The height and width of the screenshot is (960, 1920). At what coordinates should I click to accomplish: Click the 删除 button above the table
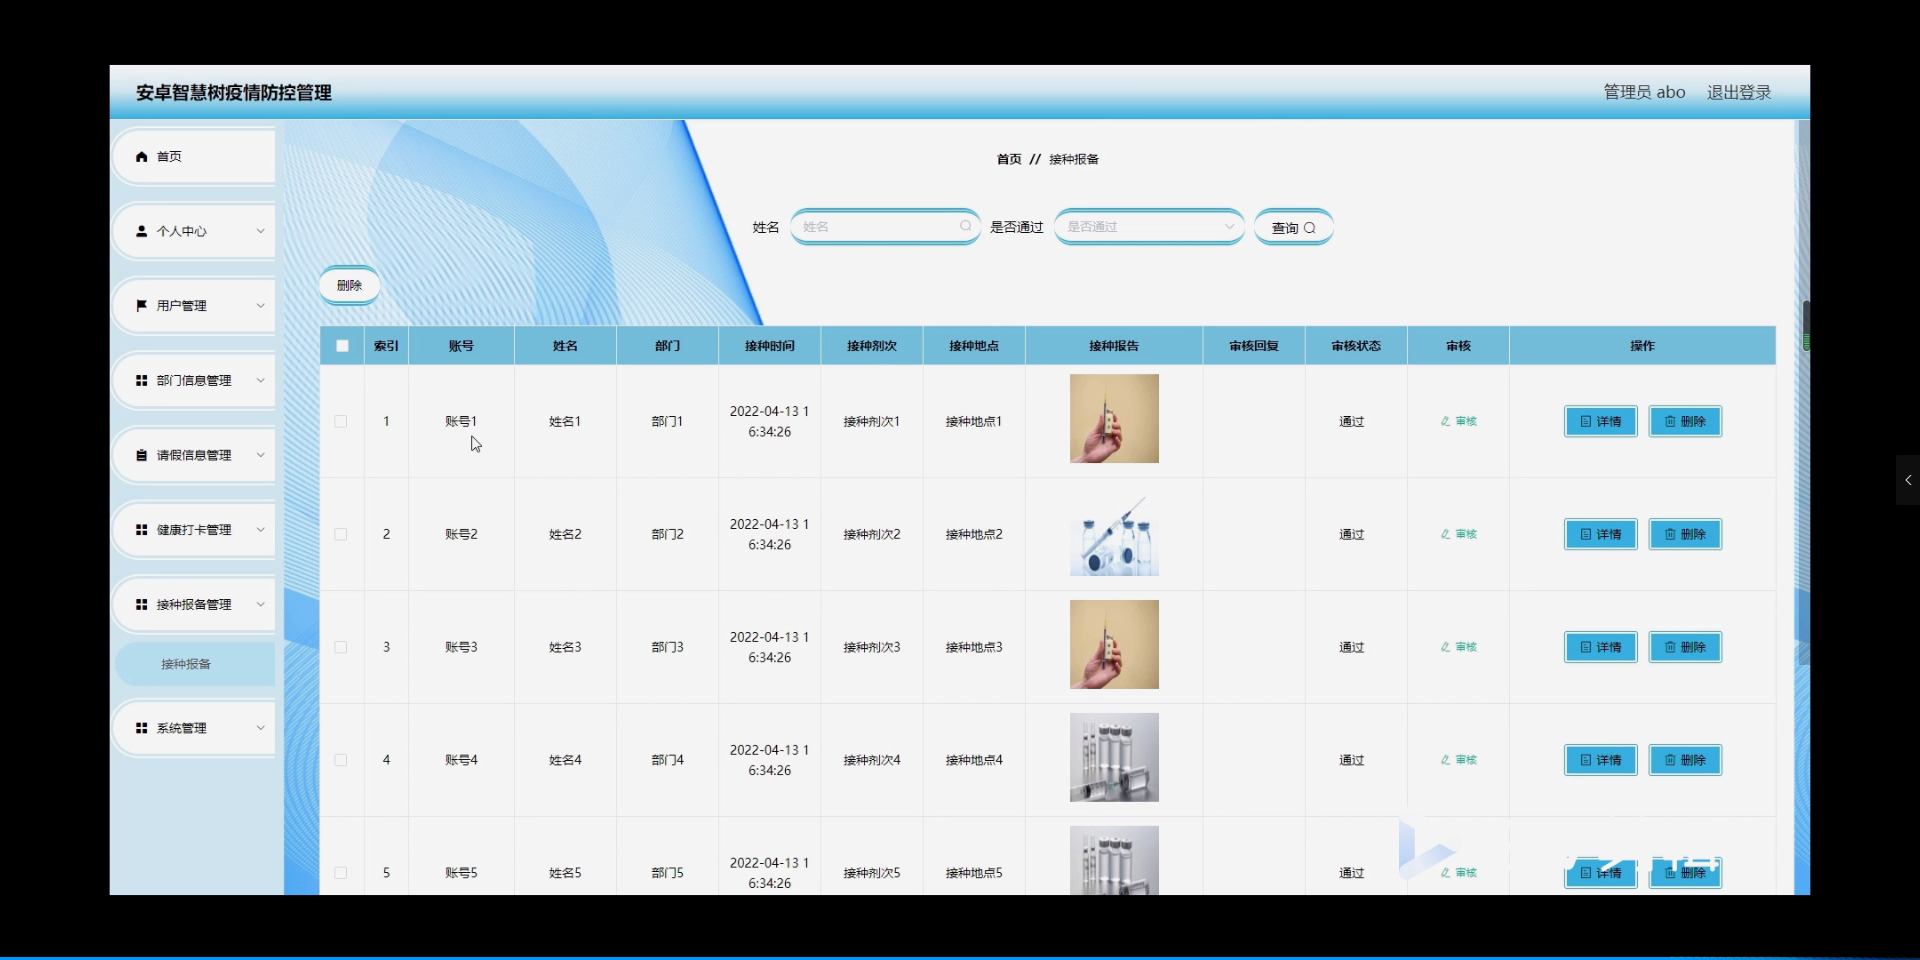tap(349, 285)
